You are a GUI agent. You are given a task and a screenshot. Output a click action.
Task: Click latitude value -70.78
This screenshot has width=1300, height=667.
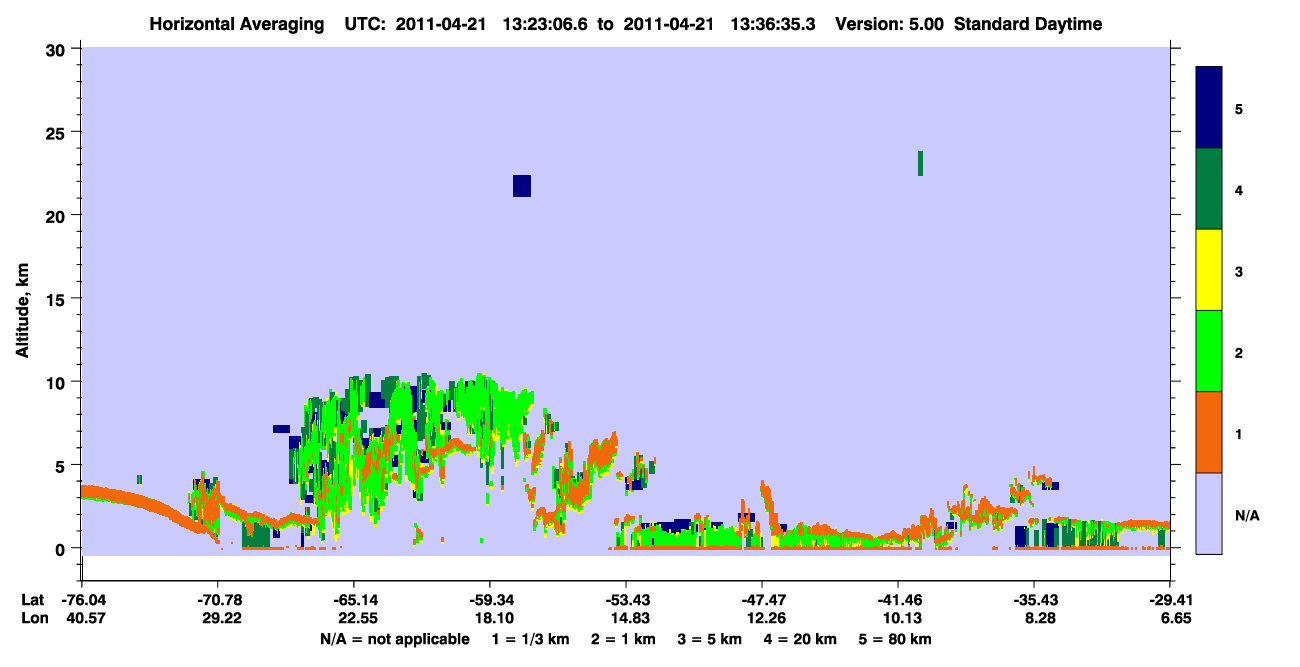[x=218, y=600]
